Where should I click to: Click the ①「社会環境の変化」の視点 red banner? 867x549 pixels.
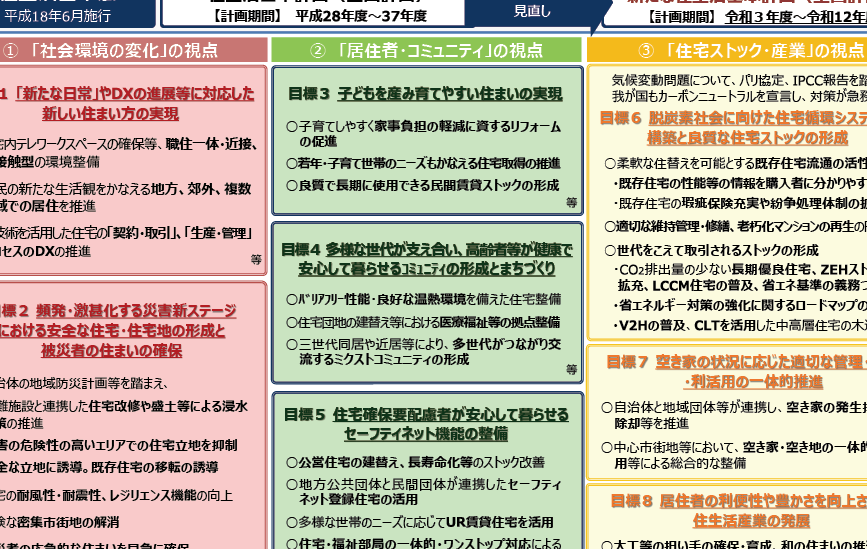pos(132,50)
